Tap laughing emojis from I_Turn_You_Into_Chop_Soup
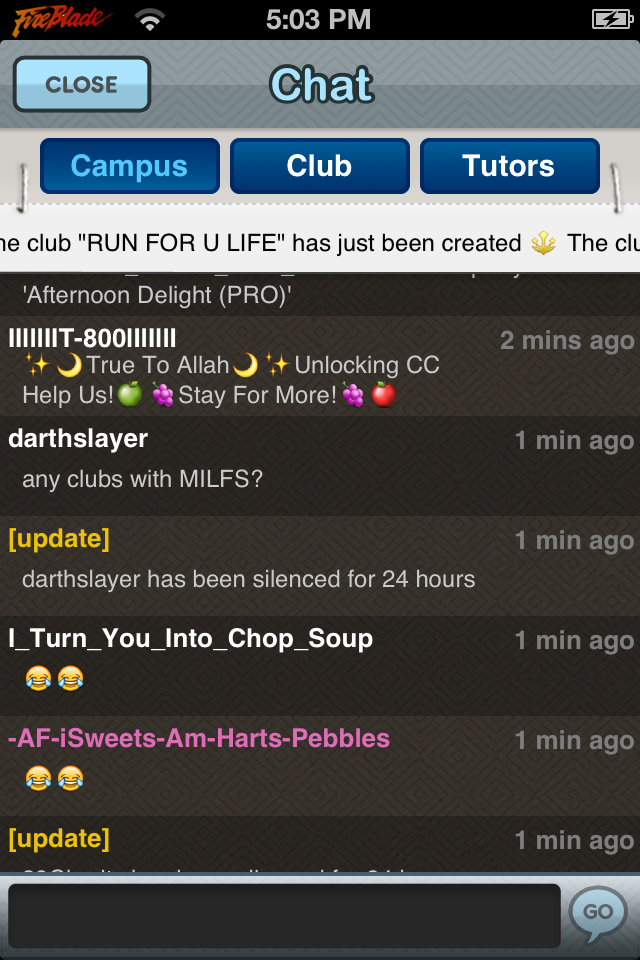 pyautogui.click(x=55, y=678)
